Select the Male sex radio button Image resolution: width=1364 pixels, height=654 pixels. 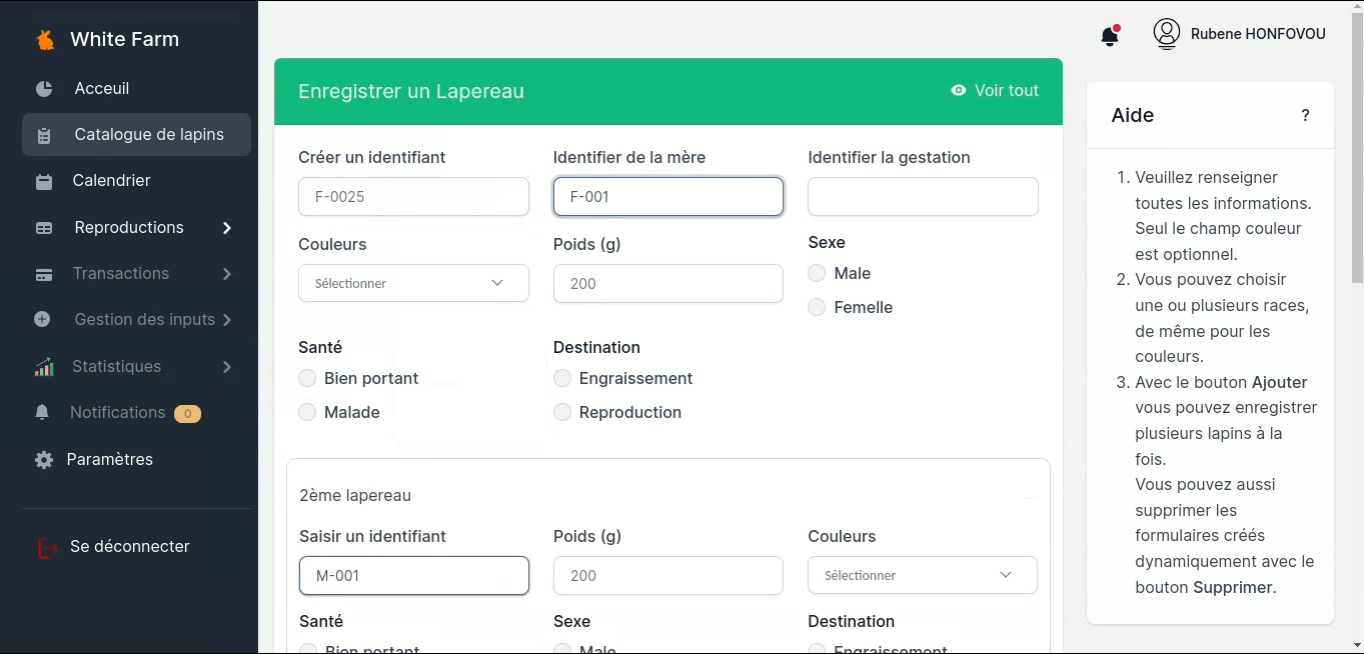817,273
